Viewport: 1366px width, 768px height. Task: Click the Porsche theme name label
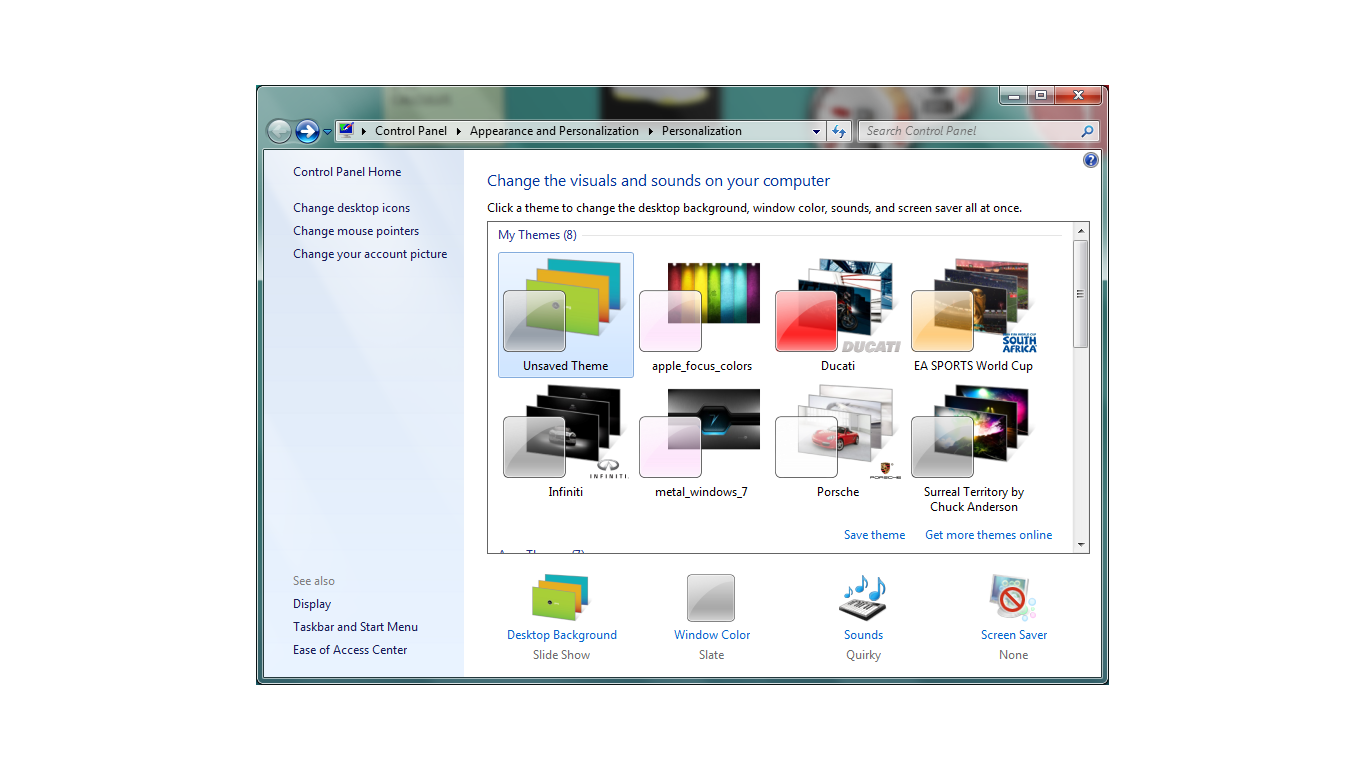(838, 492)
